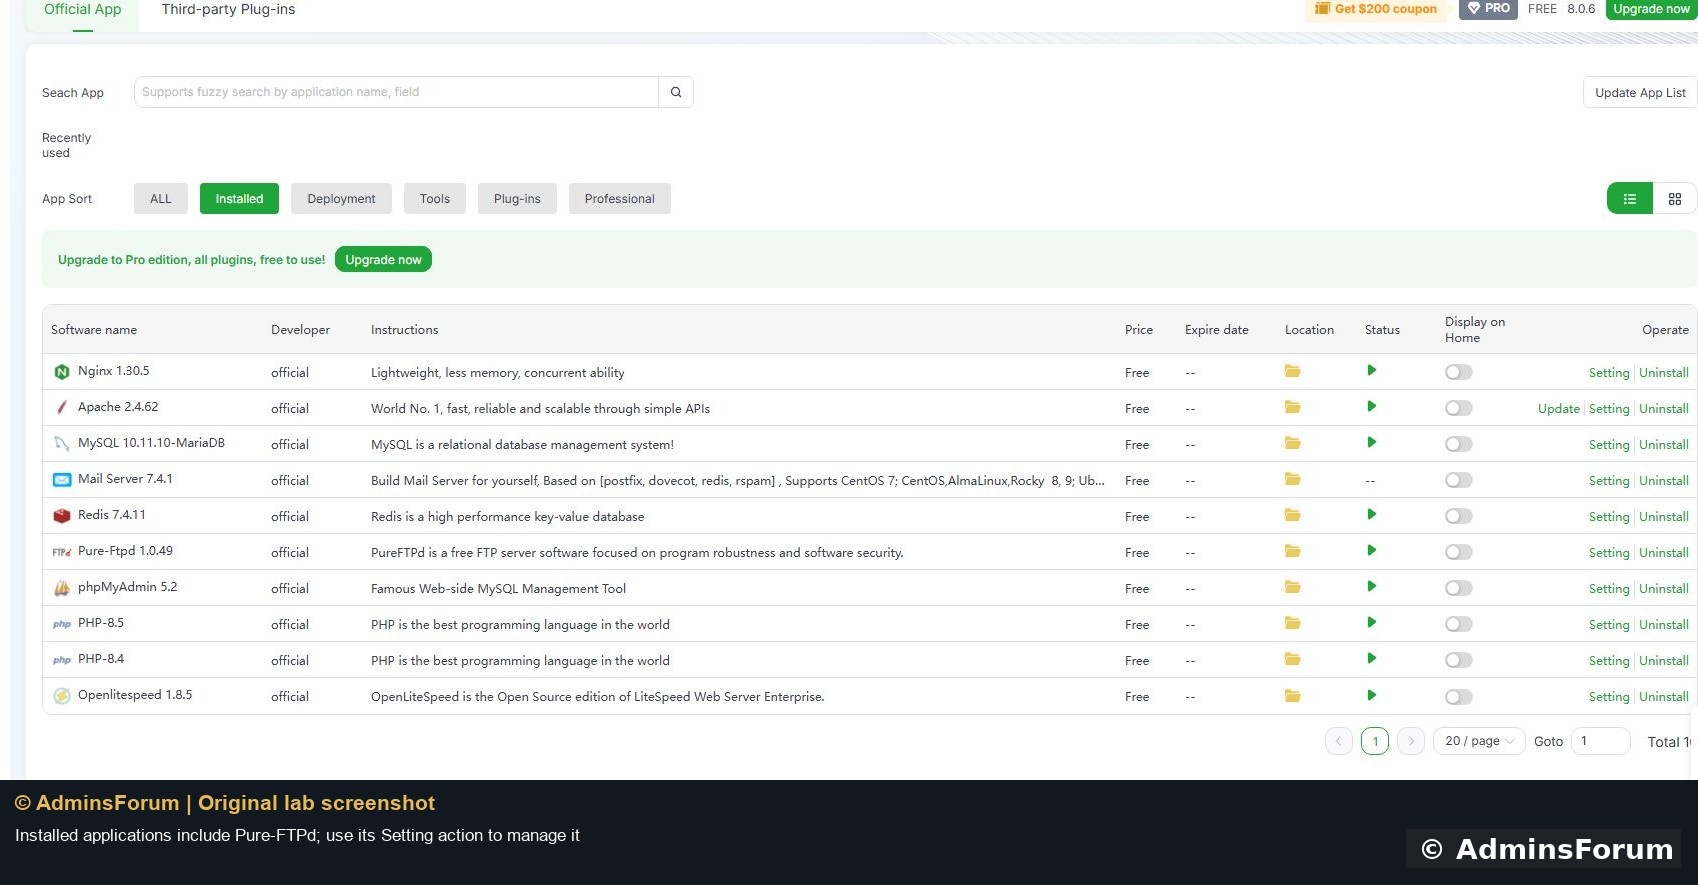Open the MySQL location folder icon

tap(1292, 443)
